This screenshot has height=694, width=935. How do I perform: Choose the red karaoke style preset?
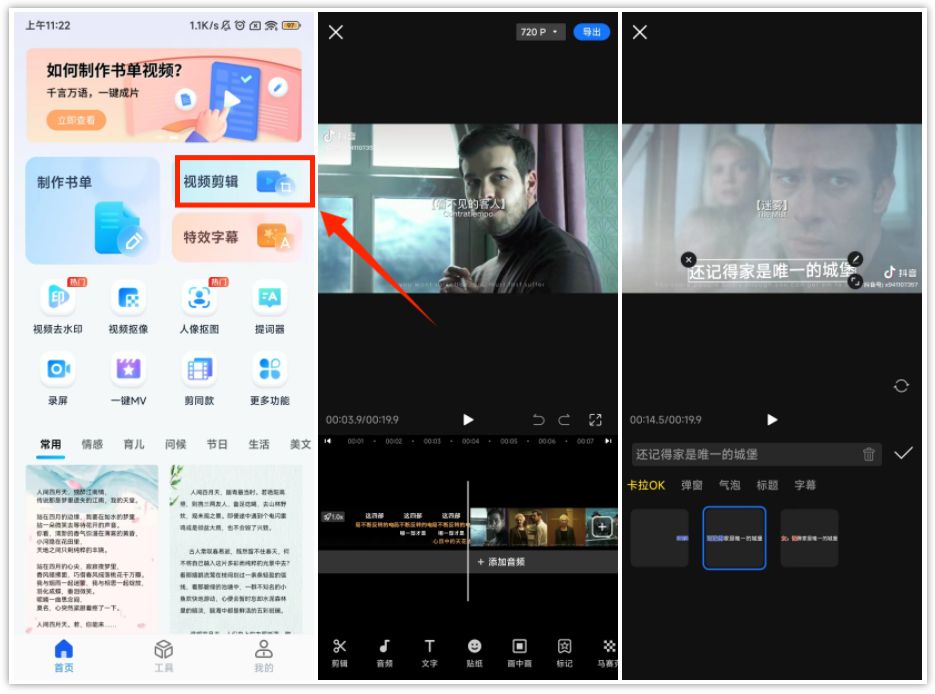tap(809, 538)
